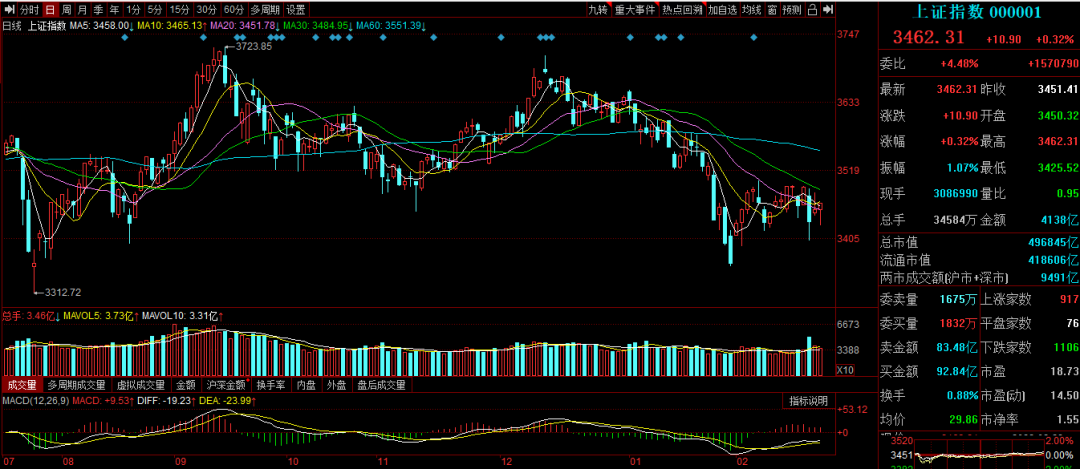
Task: Select the 换手率 turnover rate tab
Action: pyautogui.click(x=271, y=385)
